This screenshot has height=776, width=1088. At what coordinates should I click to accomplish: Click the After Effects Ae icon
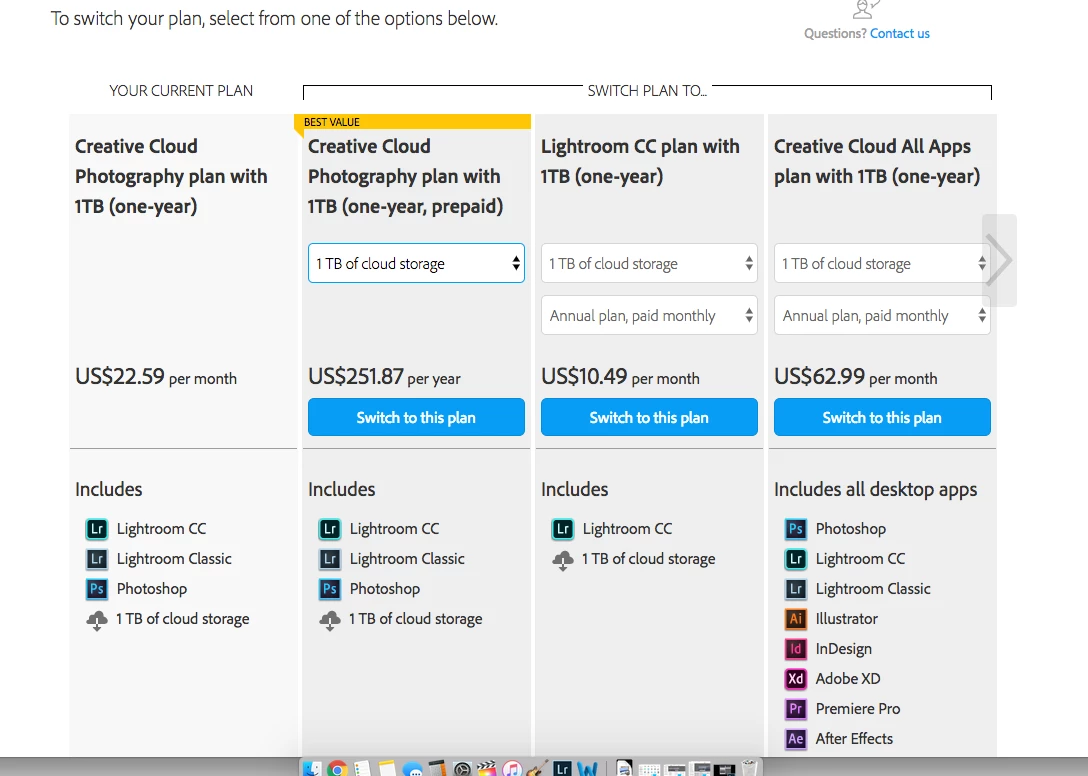point(796,738)
